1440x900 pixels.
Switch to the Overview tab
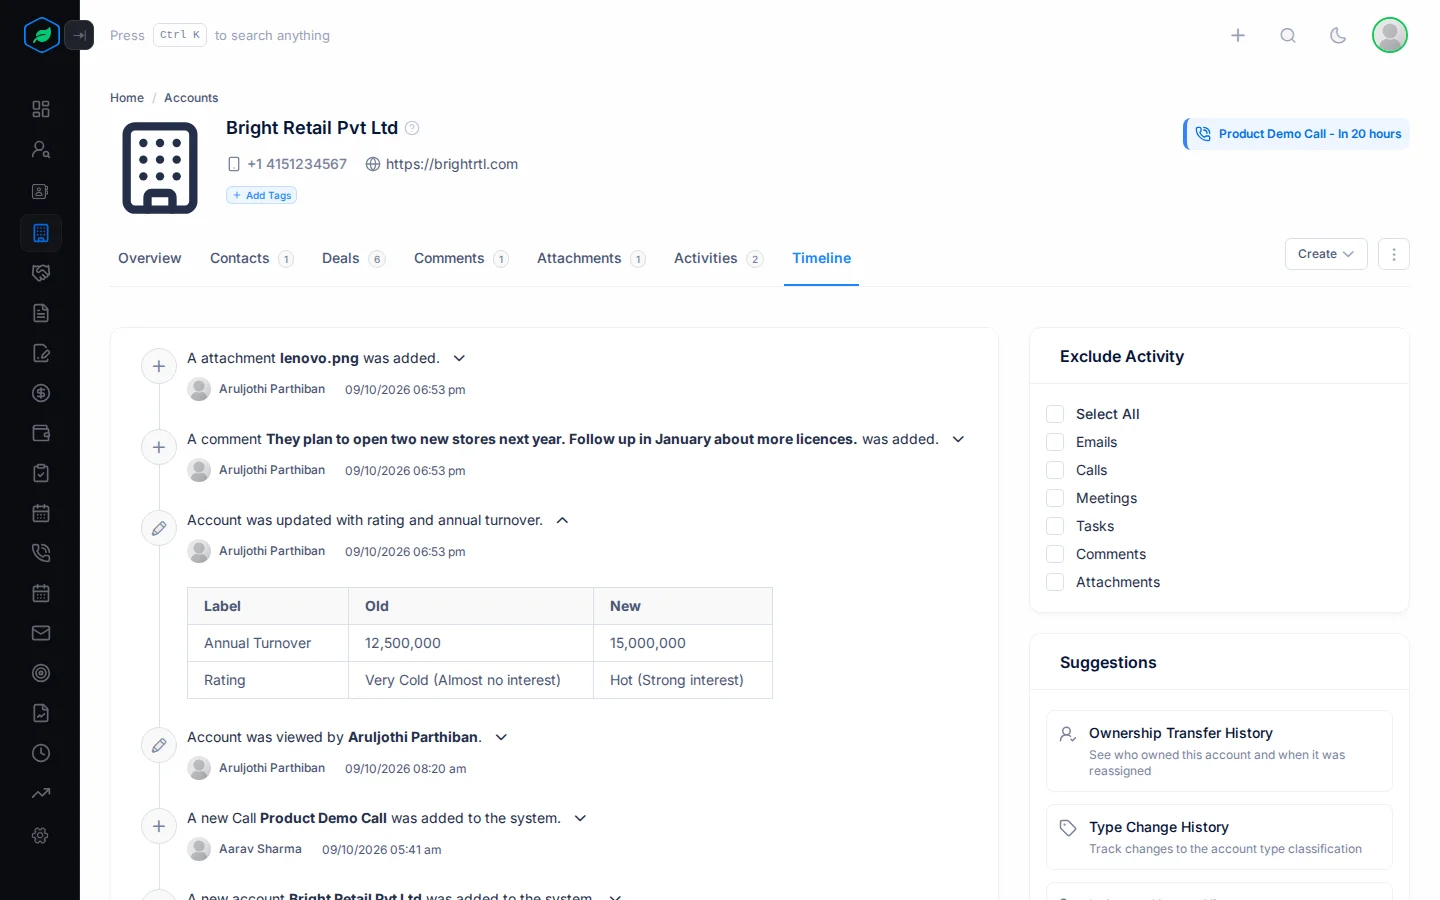click(150, 258)
